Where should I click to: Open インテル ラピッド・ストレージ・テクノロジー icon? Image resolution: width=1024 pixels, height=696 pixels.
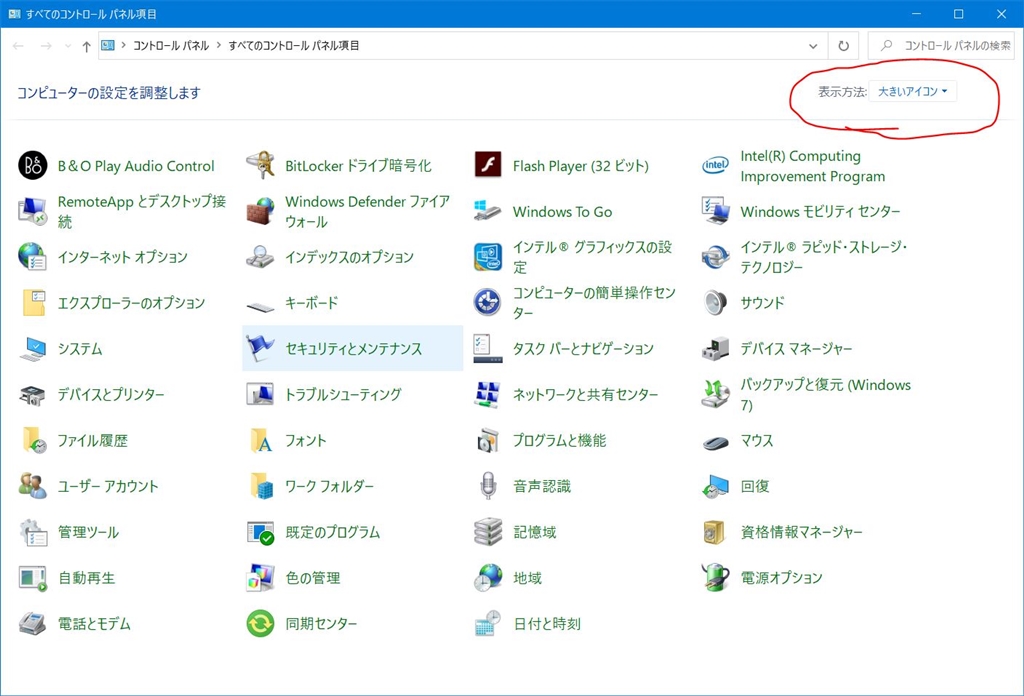pos(715,257)
